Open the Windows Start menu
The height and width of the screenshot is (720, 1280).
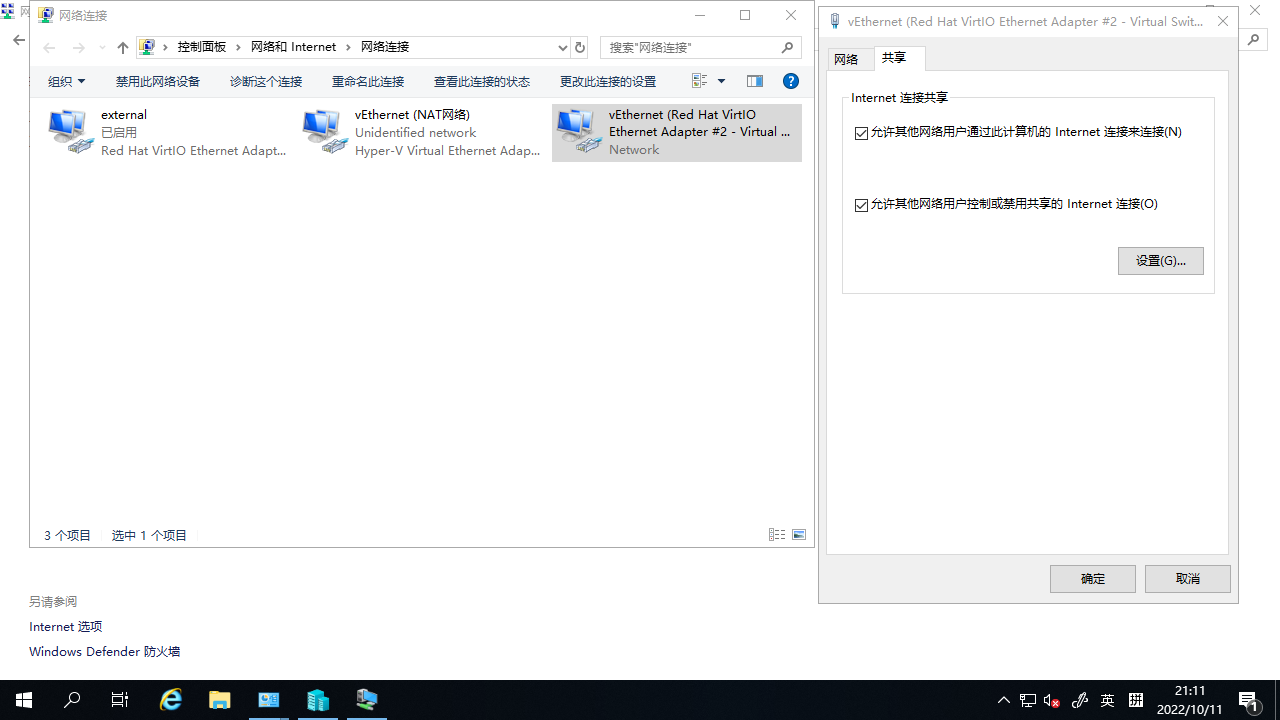[x=24, y=700]
